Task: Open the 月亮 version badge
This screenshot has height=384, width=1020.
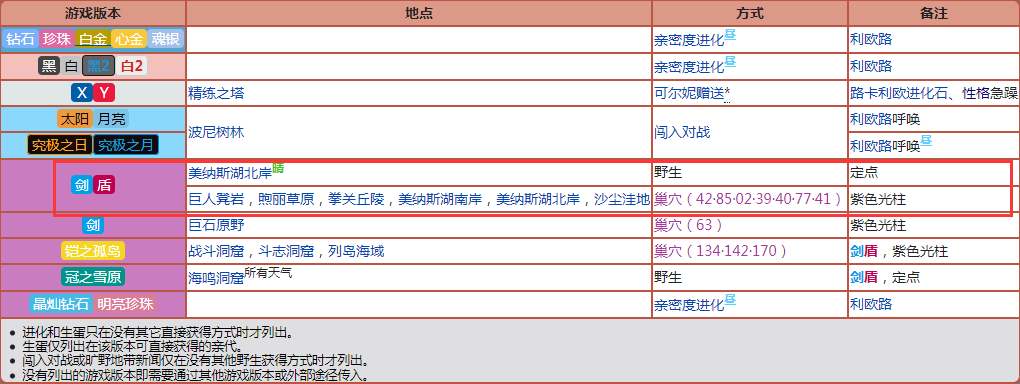Action: click(x=111, y=119)
